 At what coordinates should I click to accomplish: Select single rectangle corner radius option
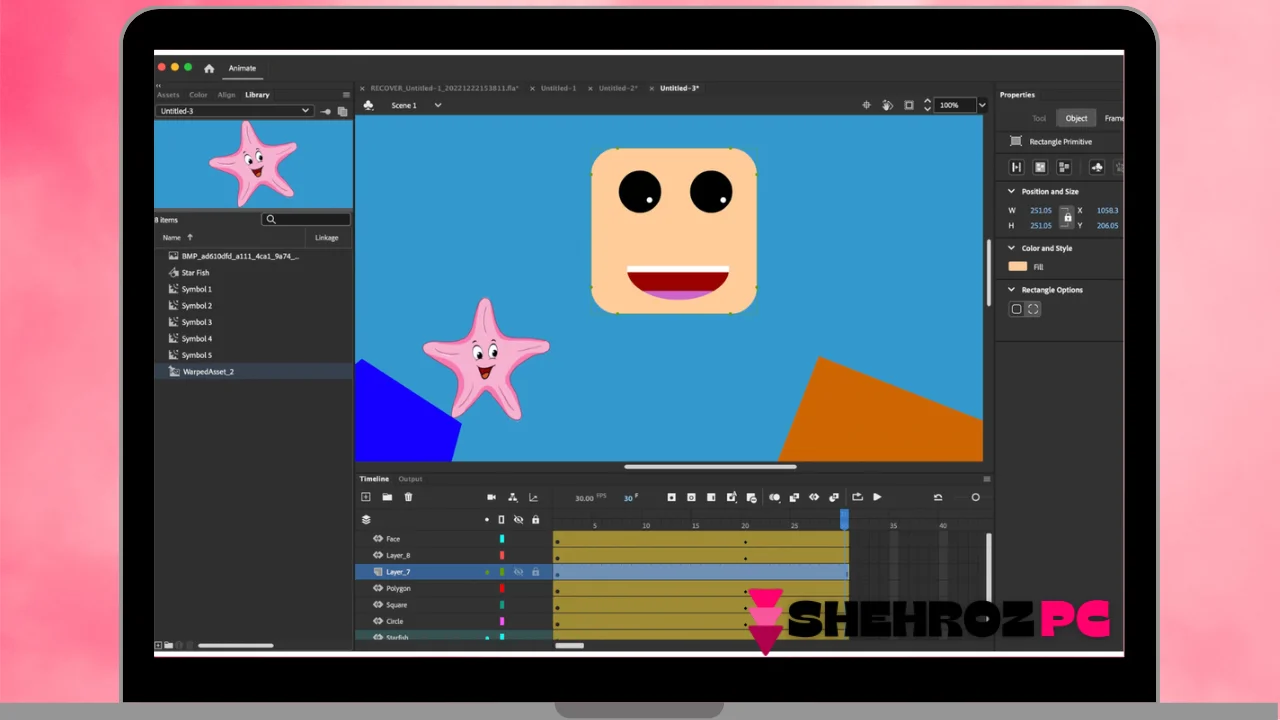point(1016,309)
